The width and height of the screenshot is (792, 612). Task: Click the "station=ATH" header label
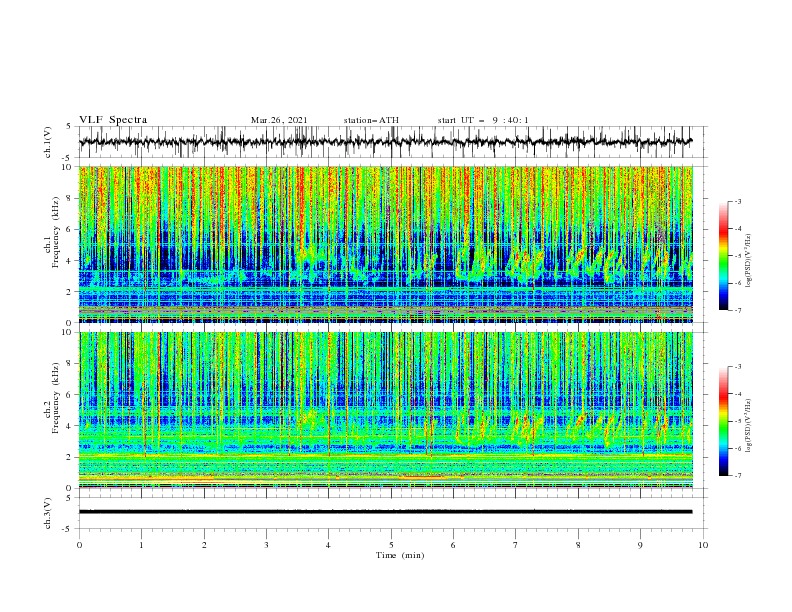[371, 120]
